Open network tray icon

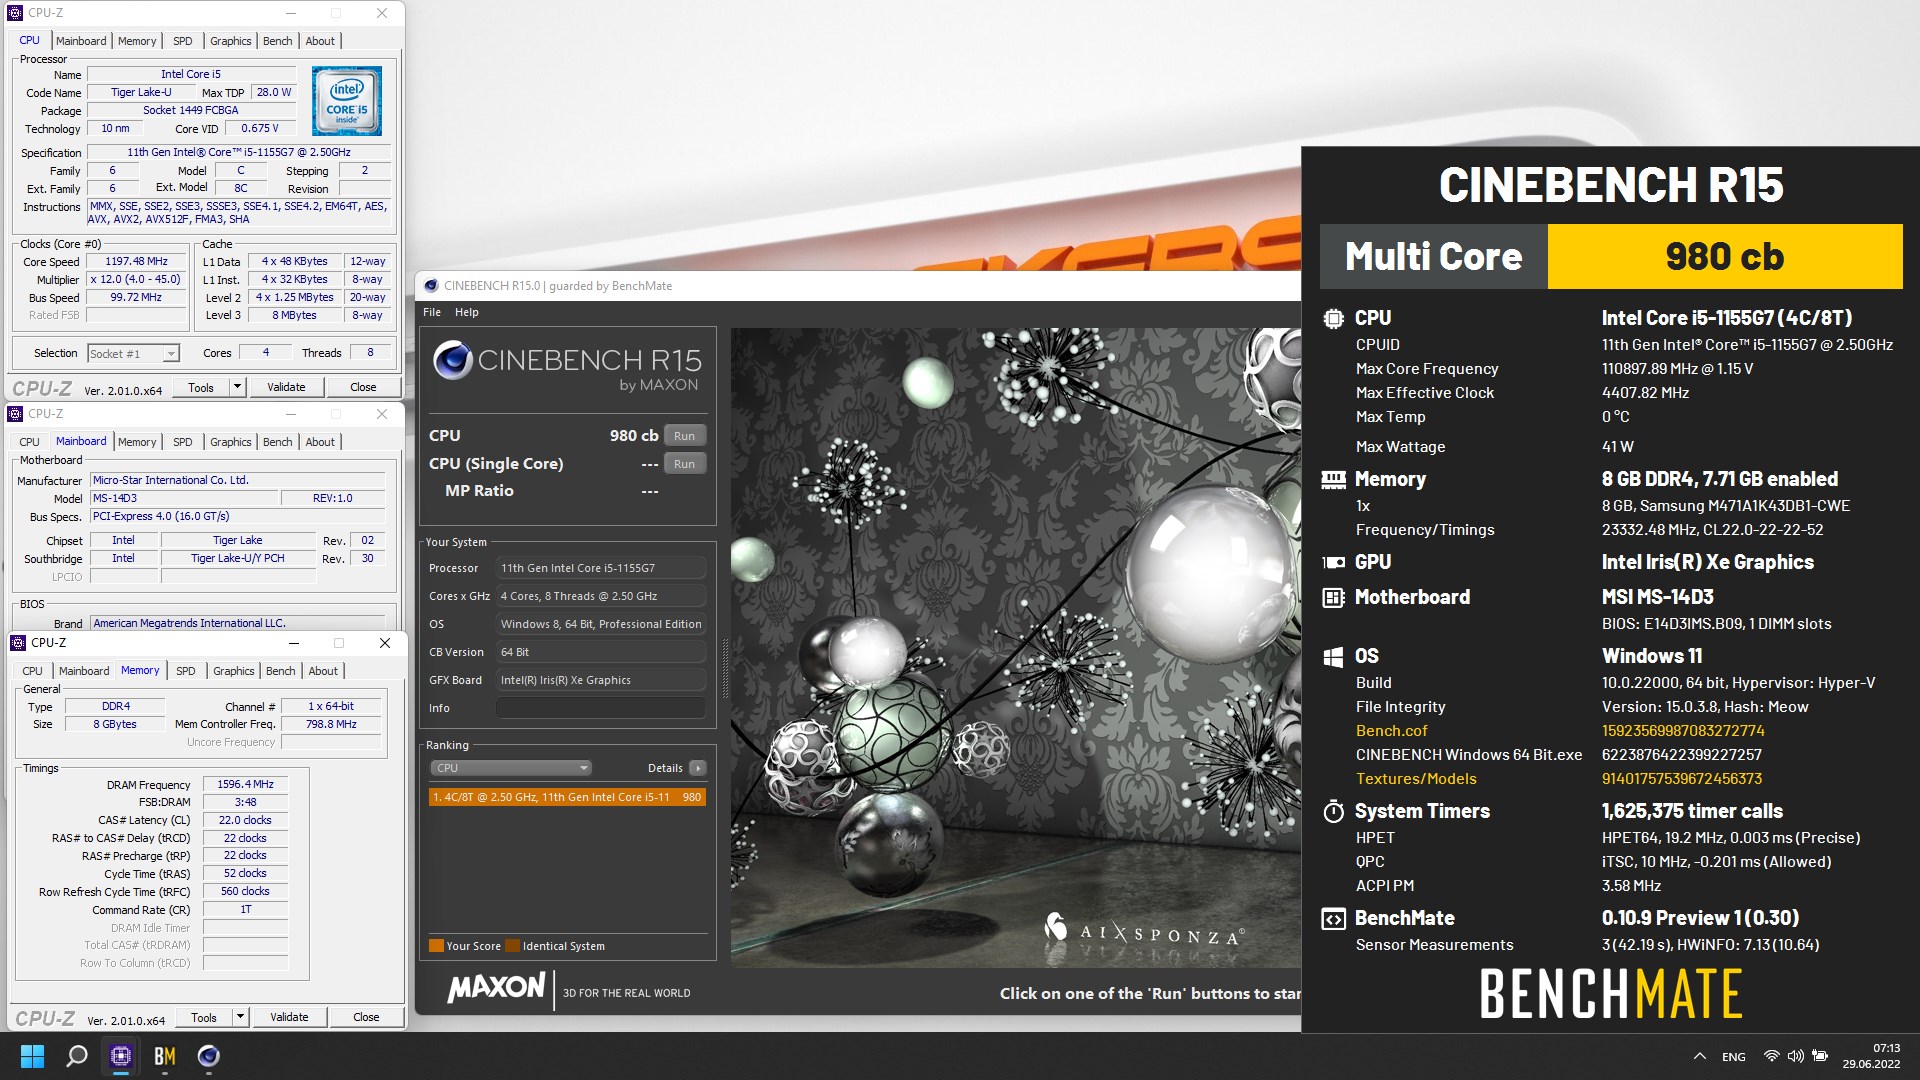[1771, 1056]
